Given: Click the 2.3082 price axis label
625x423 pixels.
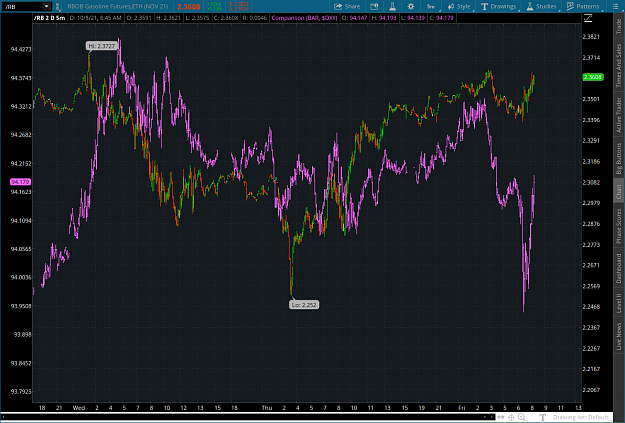Looking at the screenshot, I should coord(591,182).
